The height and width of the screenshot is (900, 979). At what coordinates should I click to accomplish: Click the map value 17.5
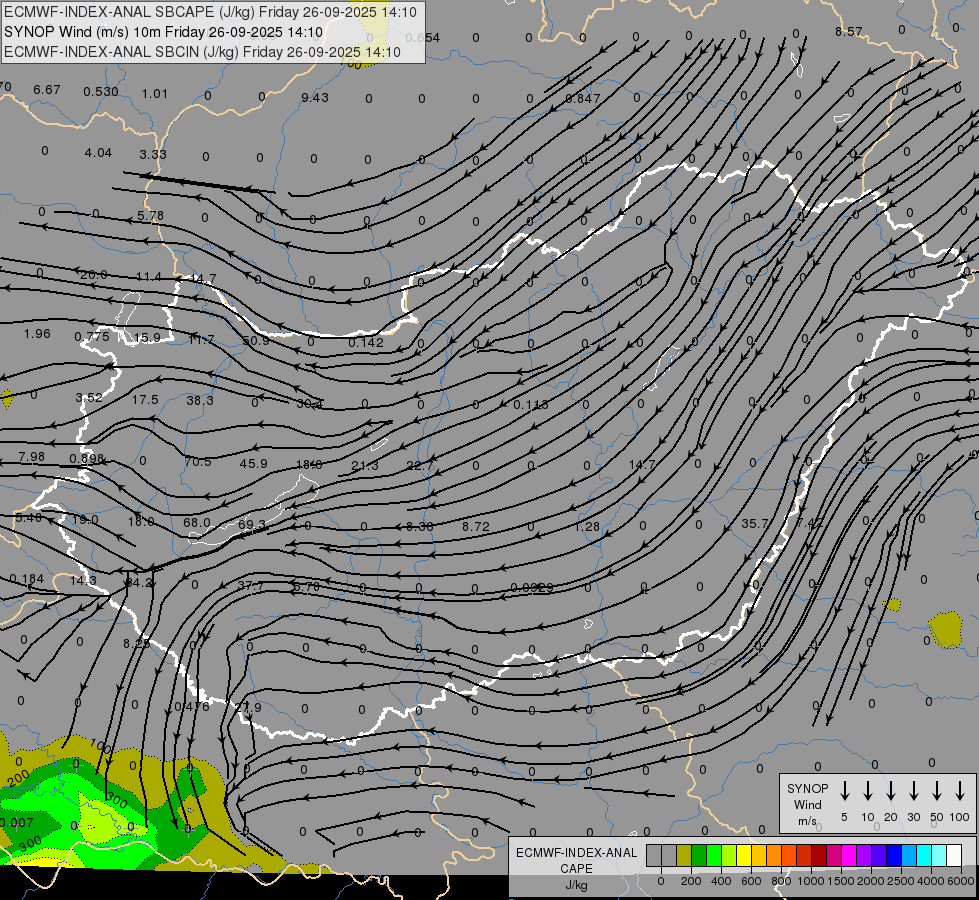tap(145, 399)
